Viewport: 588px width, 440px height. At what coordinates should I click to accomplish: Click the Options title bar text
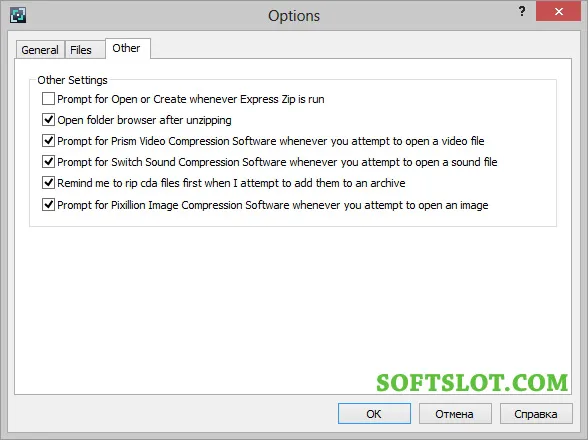tap(294, 16)
